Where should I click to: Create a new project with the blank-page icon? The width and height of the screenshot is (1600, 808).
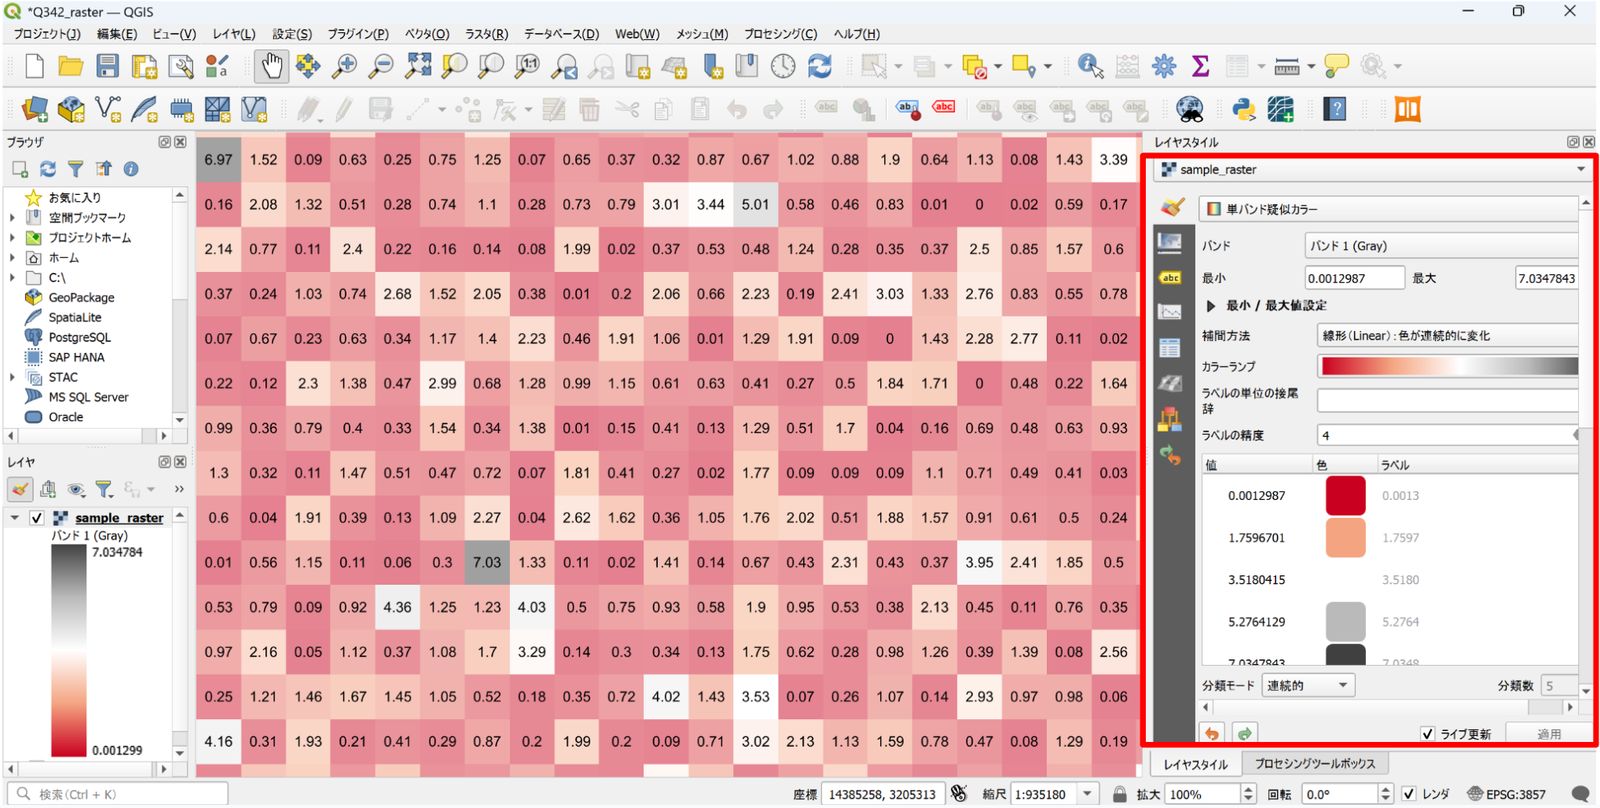pos(34,67)
